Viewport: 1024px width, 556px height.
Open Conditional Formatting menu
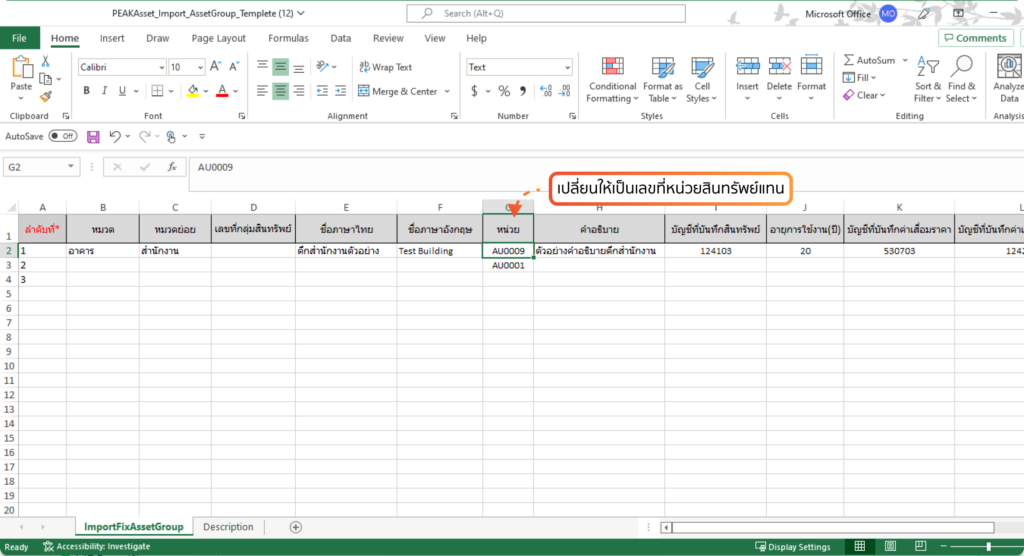coord(612,80)
